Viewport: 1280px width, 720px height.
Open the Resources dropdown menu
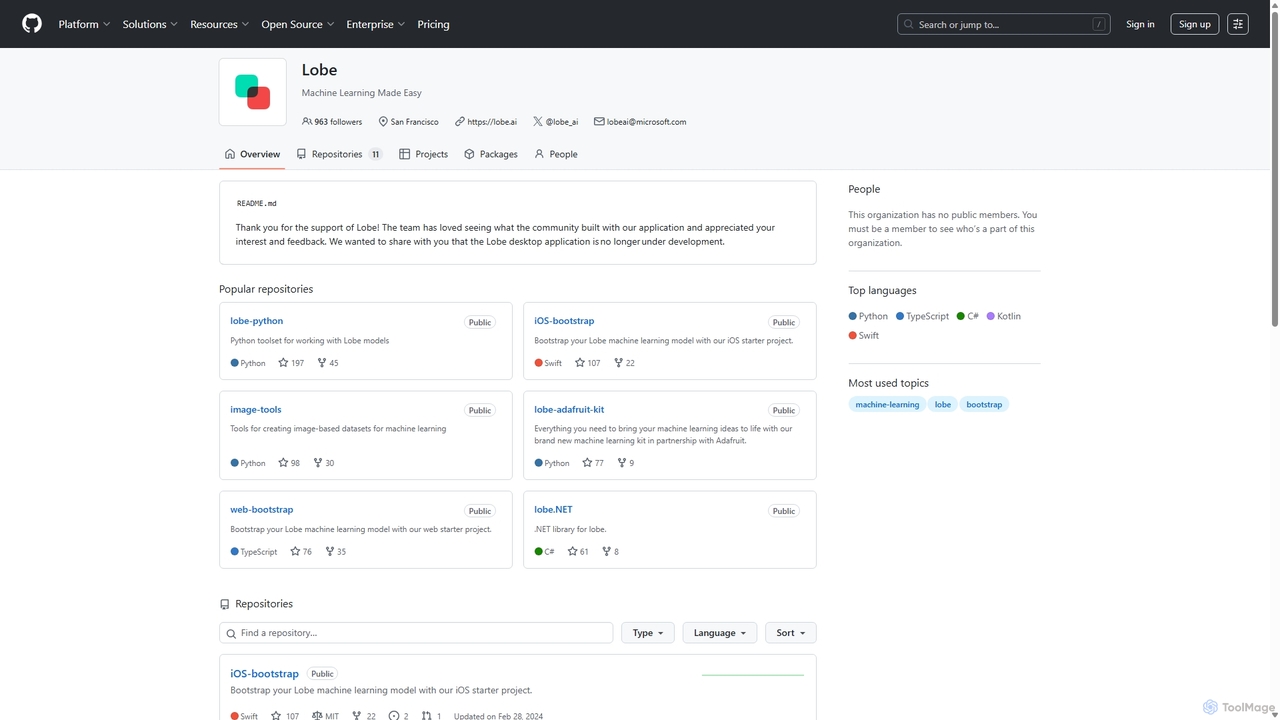coord(219,24)
